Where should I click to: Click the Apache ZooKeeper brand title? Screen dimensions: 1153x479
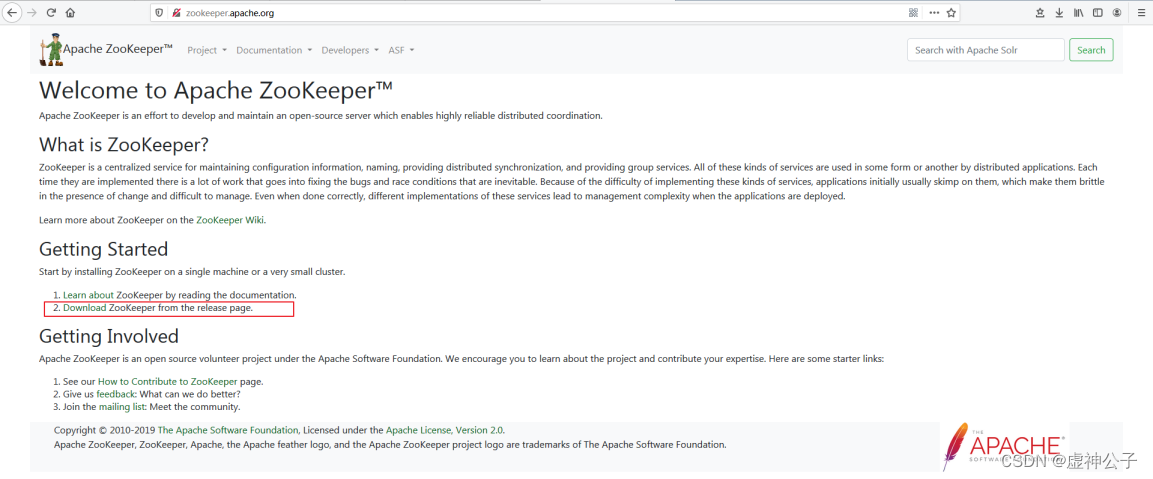[x=118, y=49]
